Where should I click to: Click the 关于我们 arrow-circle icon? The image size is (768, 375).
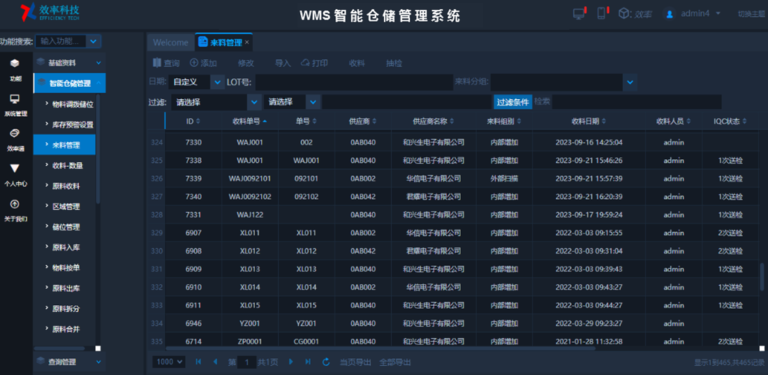pyautogui.click(x=15, y=204)
